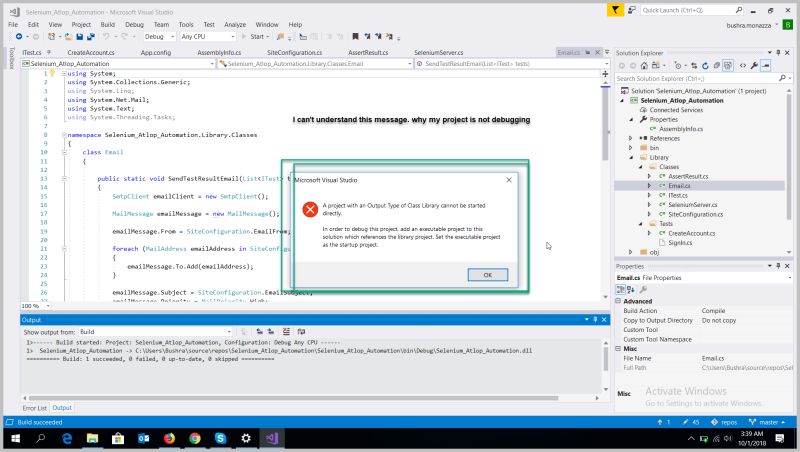Click the notifications flag icon
This screenshot has height=452, width=800.
click(615, 10)
